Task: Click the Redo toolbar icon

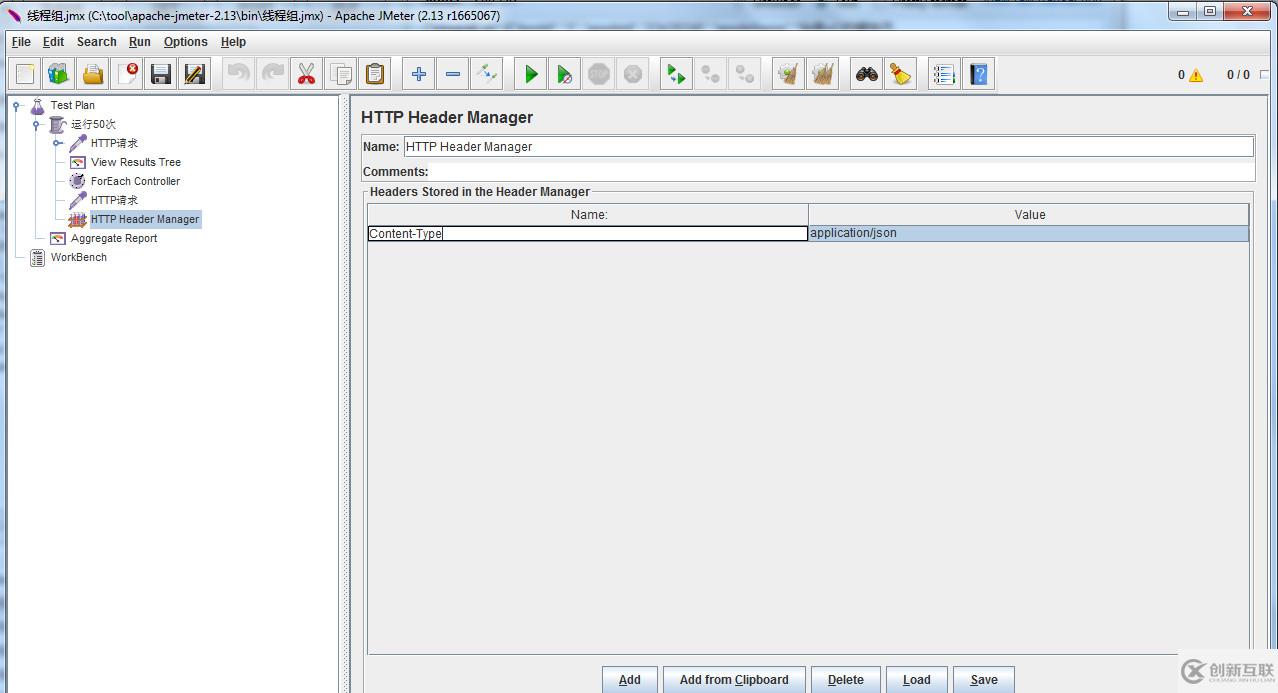Action: pos(272,74)
